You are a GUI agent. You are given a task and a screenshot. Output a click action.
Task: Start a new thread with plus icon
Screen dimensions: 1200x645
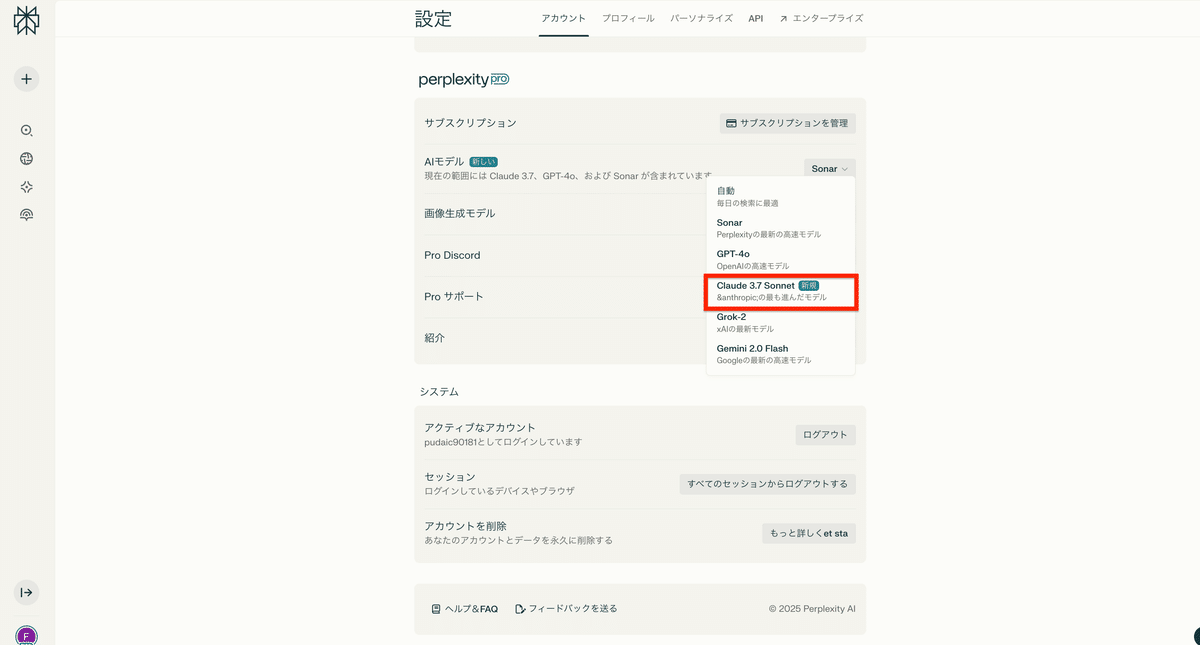click(x=26, y=79)
